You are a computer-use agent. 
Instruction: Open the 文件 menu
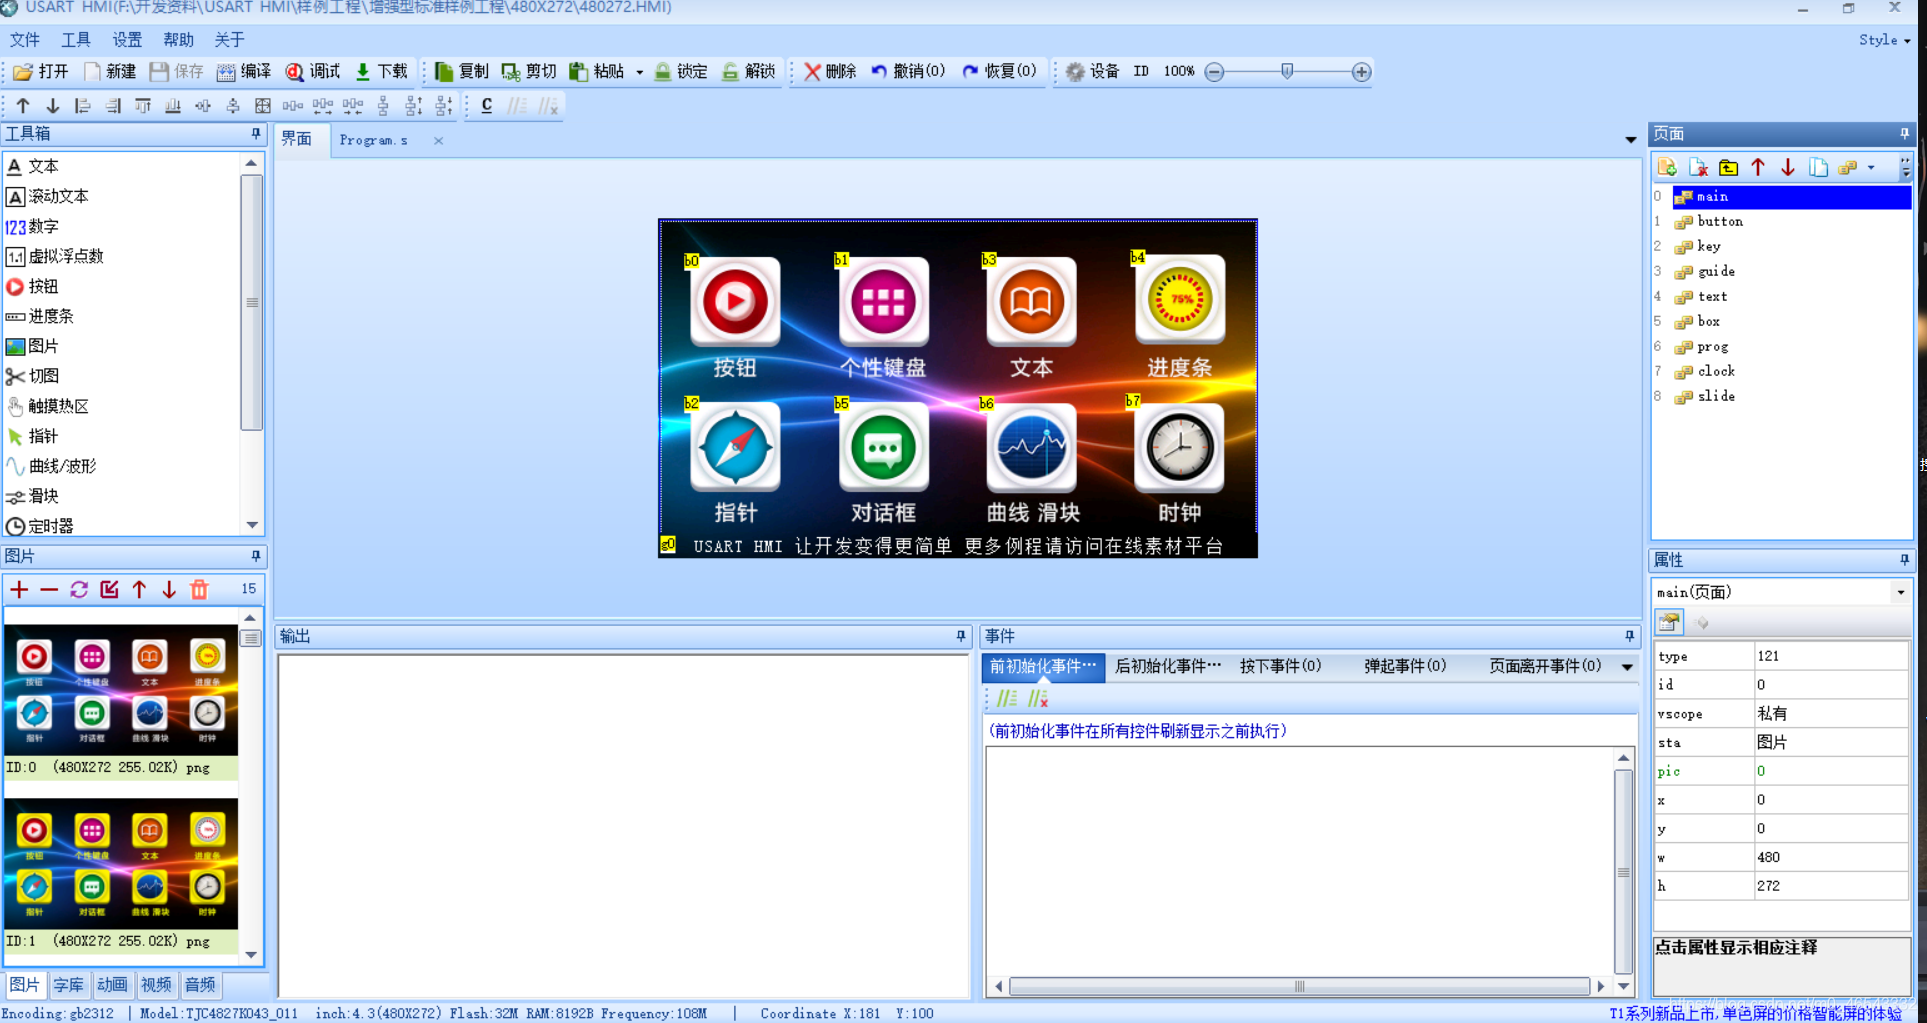click(25, 40)
